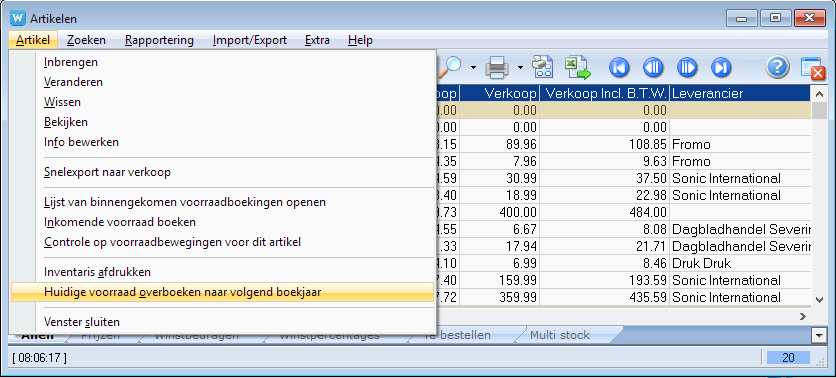Open the Artikel menu
The height and width of the screenshot is (378, 836).
tap(33, 40)
